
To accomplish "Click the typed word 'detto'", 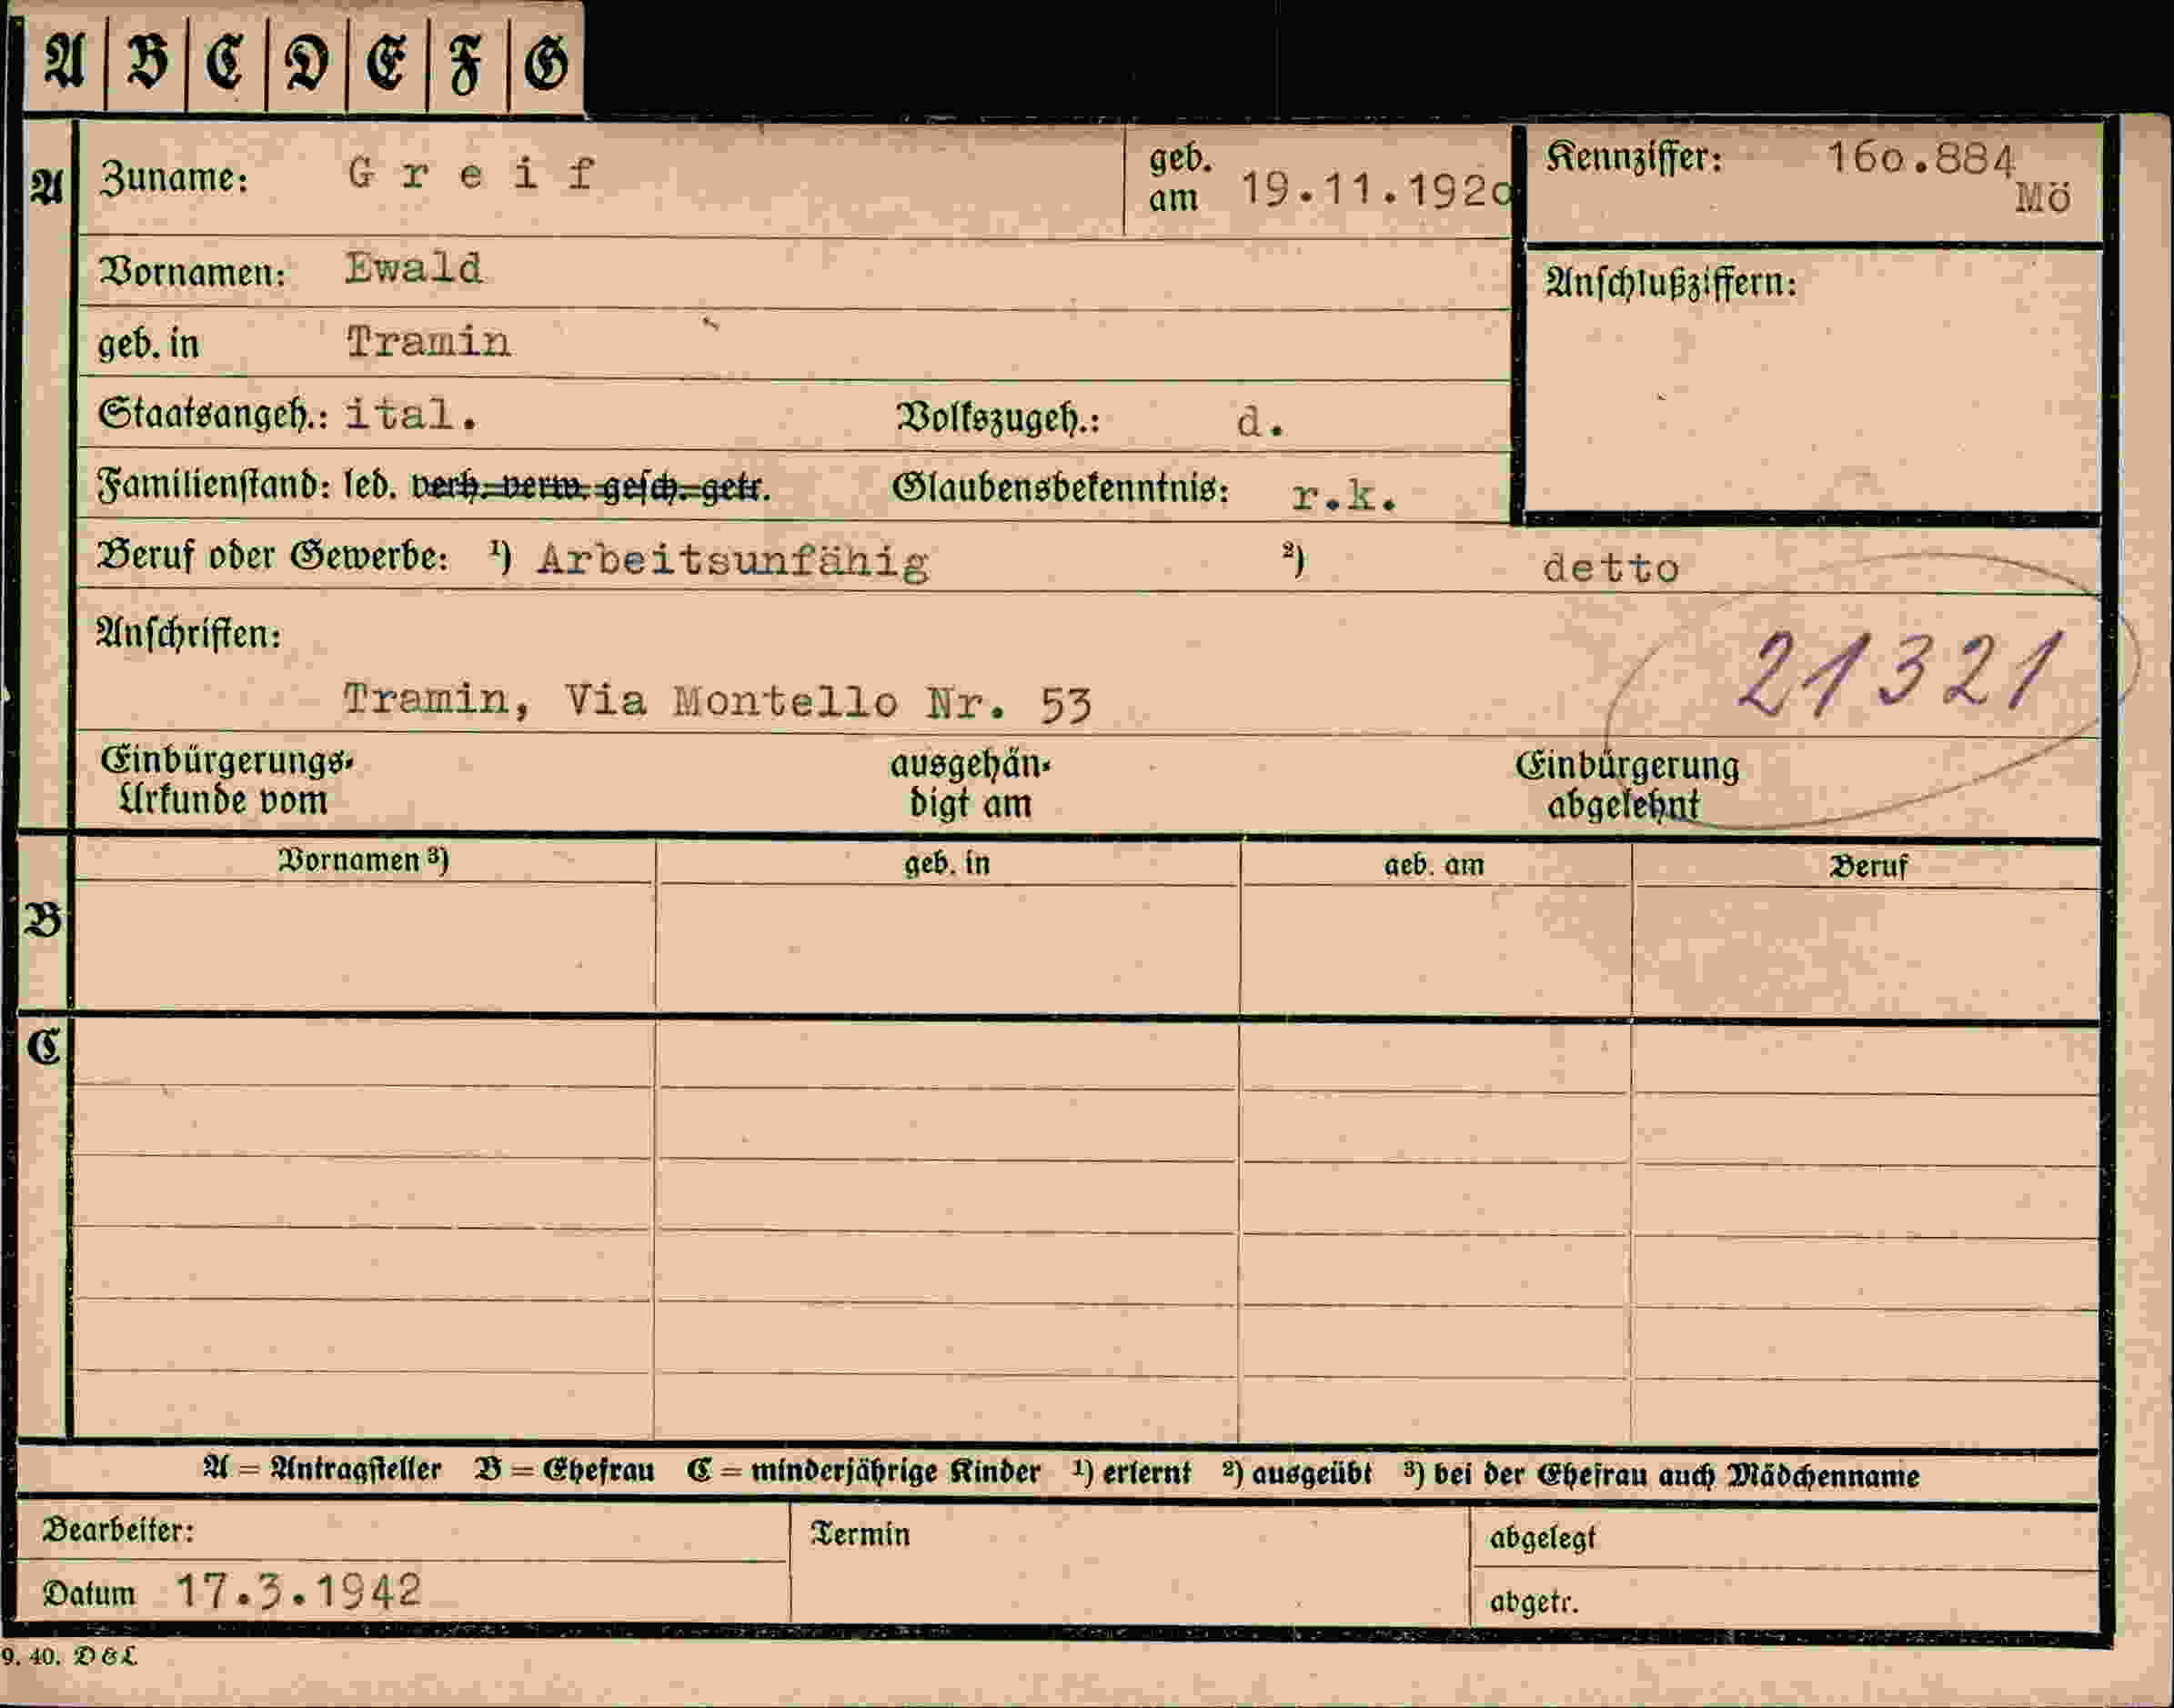I will pyautogui.click(x=1610, y=568).
